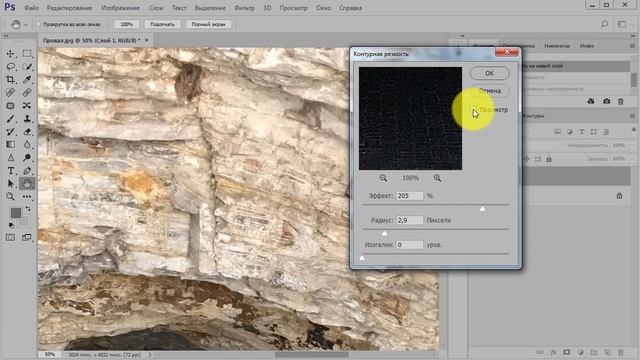The width and height of the screenshot is (640, 360).
Task: Reset default foreground and background colors
Action: [x=11, y=225]
